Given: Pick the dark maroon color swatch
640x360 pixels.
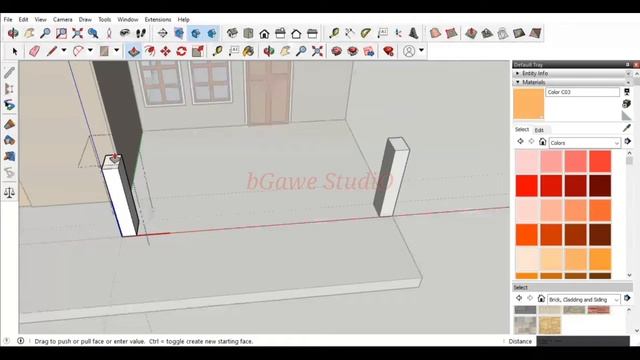Looking at the screenshot, I should (600, 186).
